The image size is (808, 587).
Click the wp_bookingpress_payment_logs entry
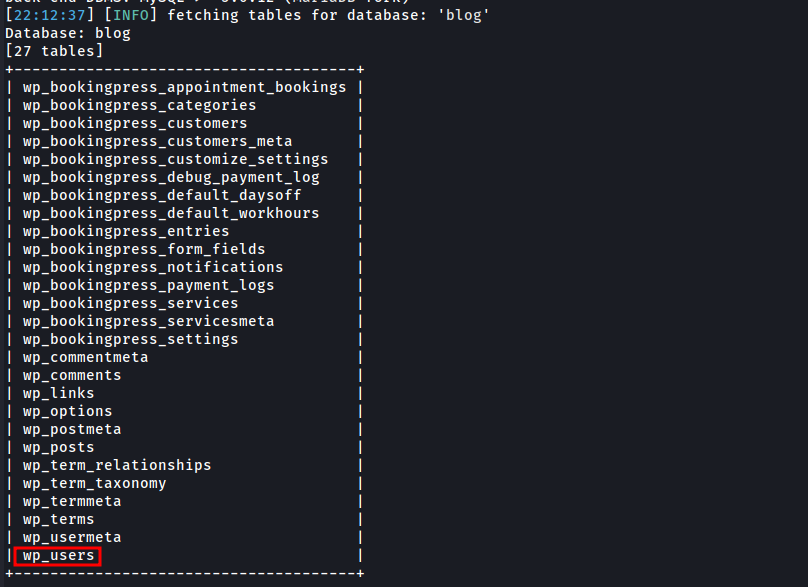(x=148, y=285)
